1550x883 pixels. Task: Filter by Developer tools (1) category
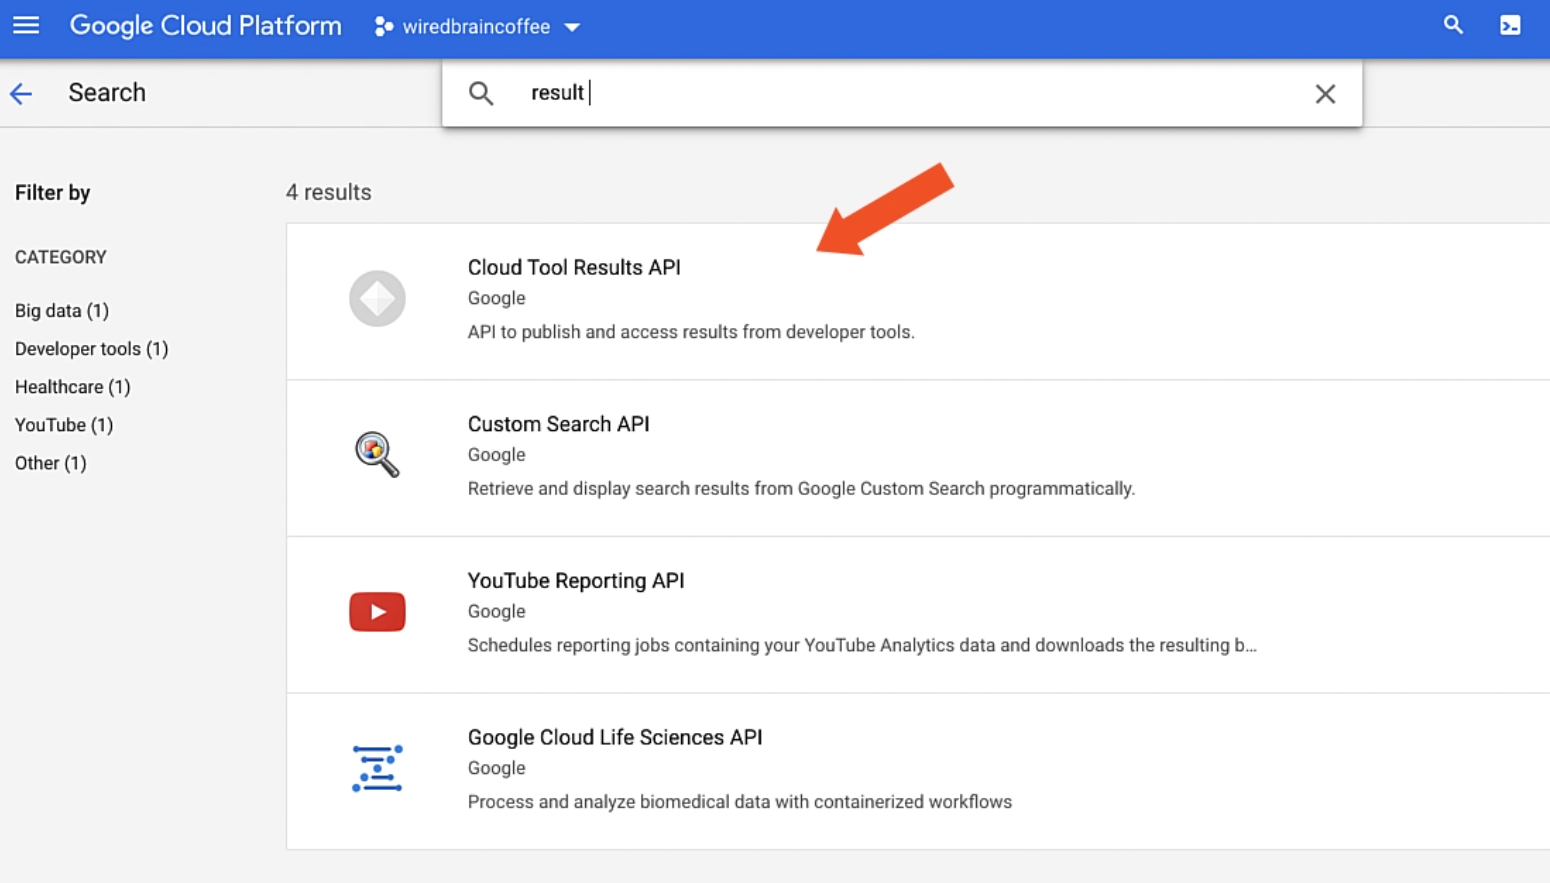92,349
